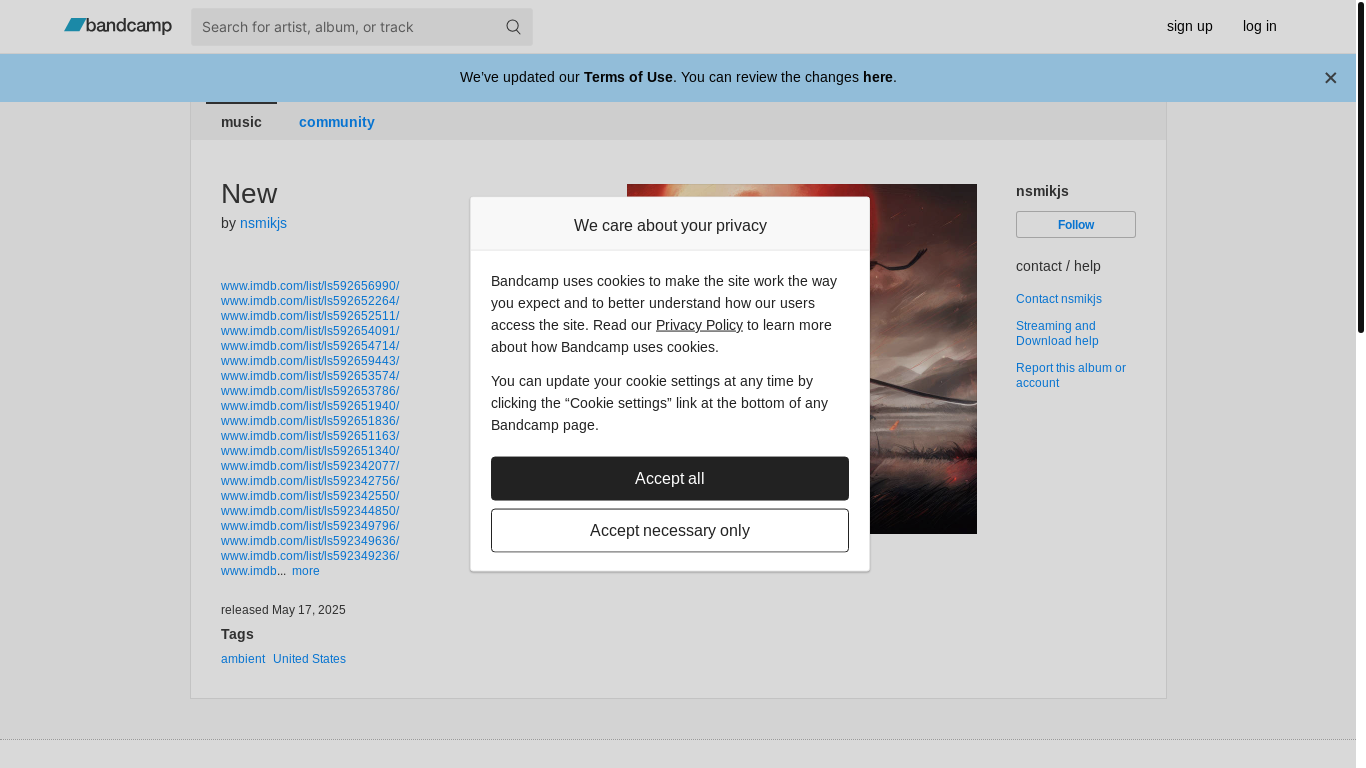This screenshot has height=768, width=1366.
Task: Open the nsmikjs artist link under the title
Action: (x=263, y=223)
